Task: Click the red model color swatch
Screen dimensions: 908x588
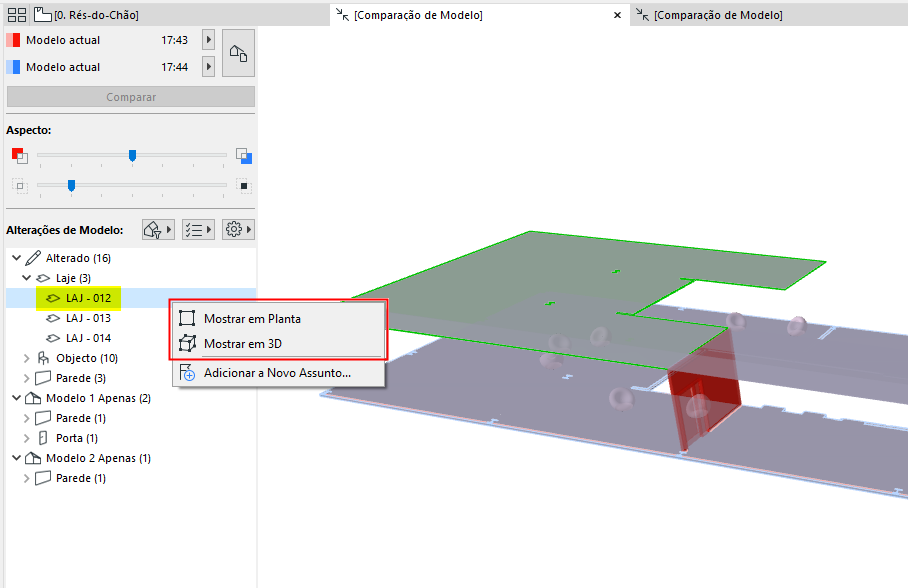Action: point(13,40)
